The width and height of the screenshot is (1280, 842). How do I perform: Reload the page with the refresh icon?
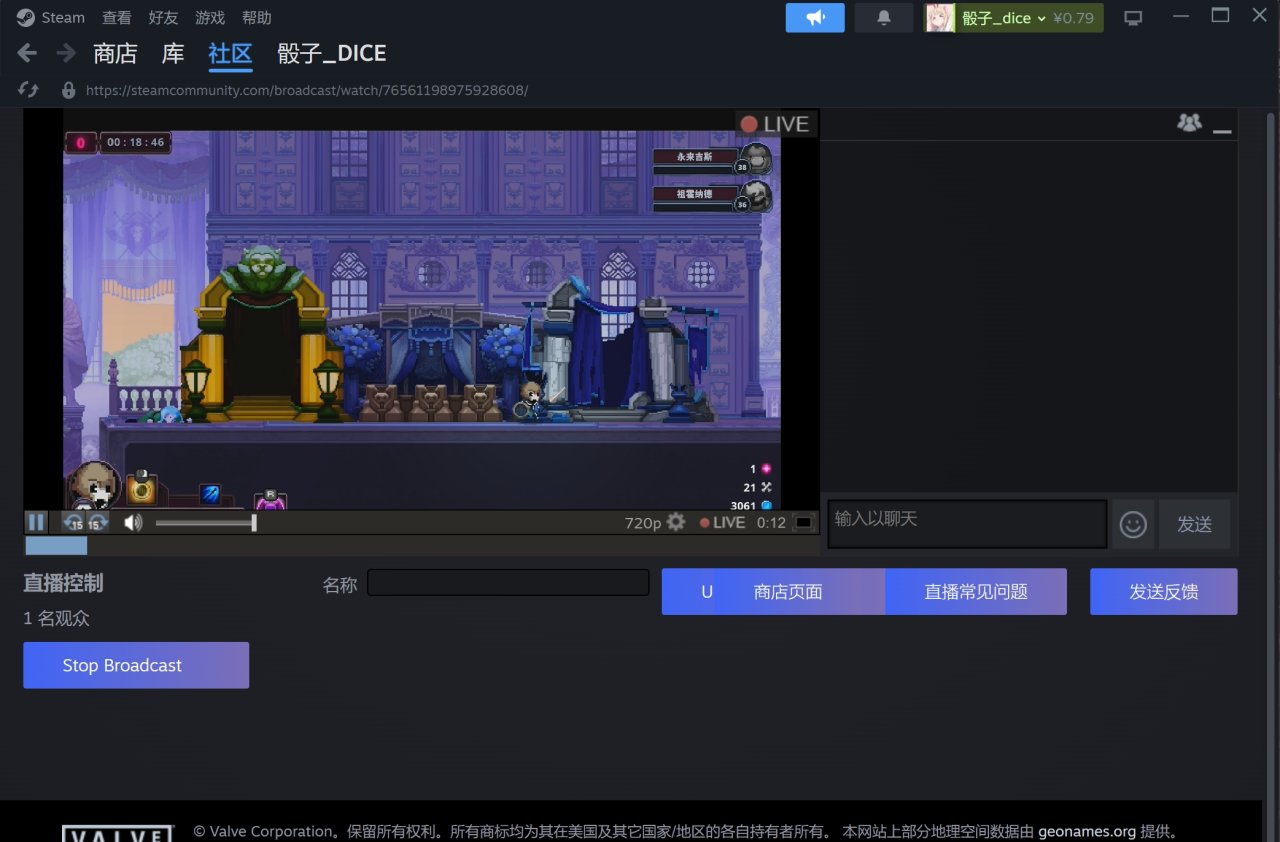coord(28,90)
